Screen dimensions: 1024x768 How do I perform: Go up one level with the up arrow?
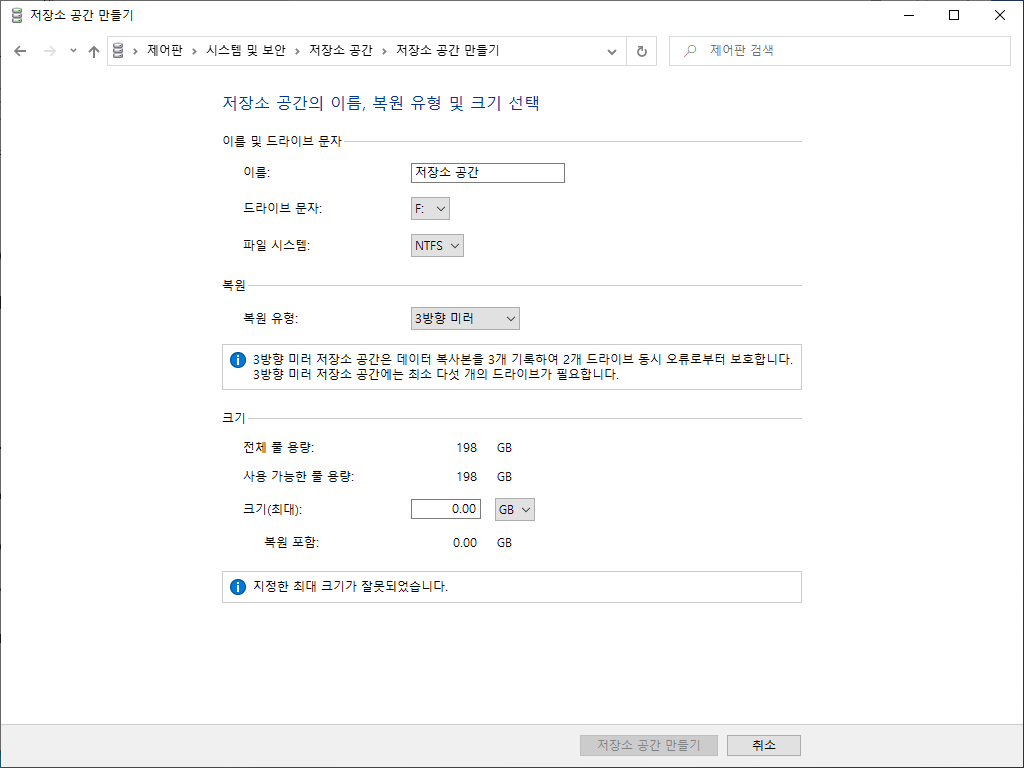94,51
